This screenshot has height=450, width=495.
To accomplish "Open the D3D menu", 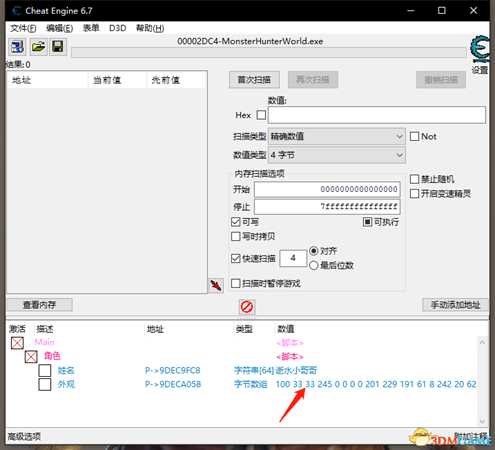I will coord(118,28).
